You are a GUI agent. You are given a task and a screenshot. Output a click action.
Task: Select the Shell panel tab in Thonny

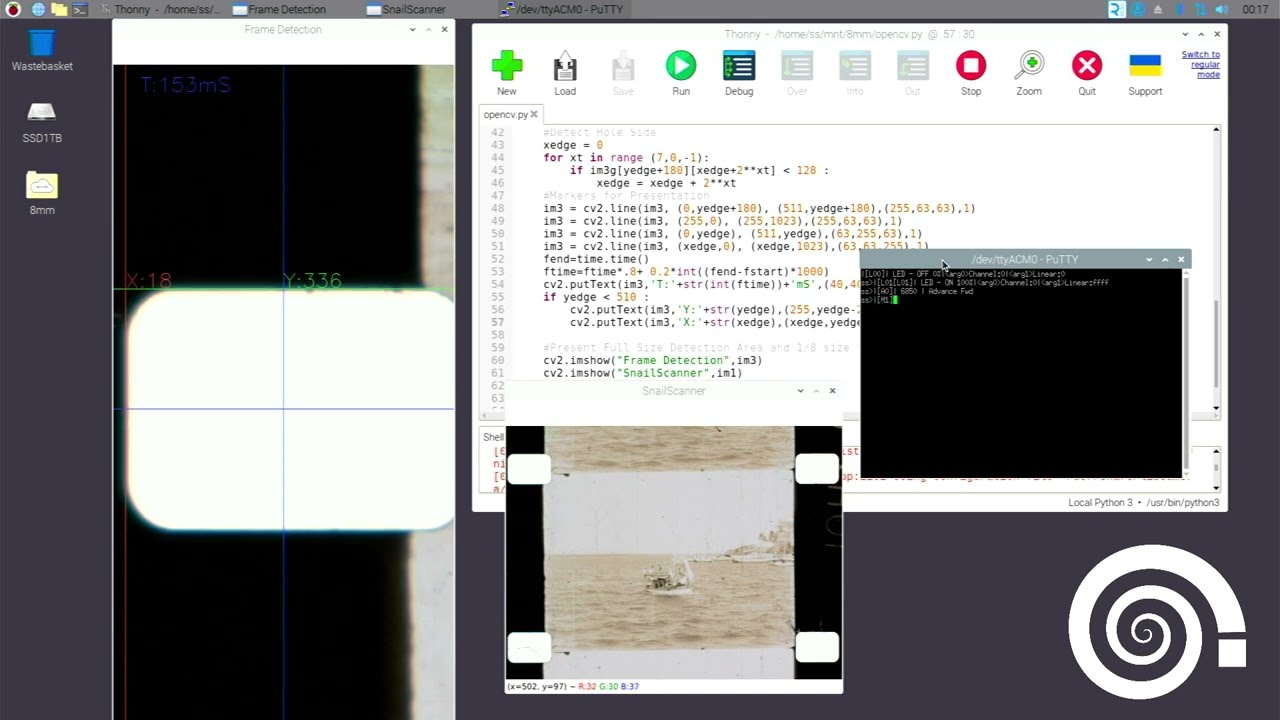493,437
